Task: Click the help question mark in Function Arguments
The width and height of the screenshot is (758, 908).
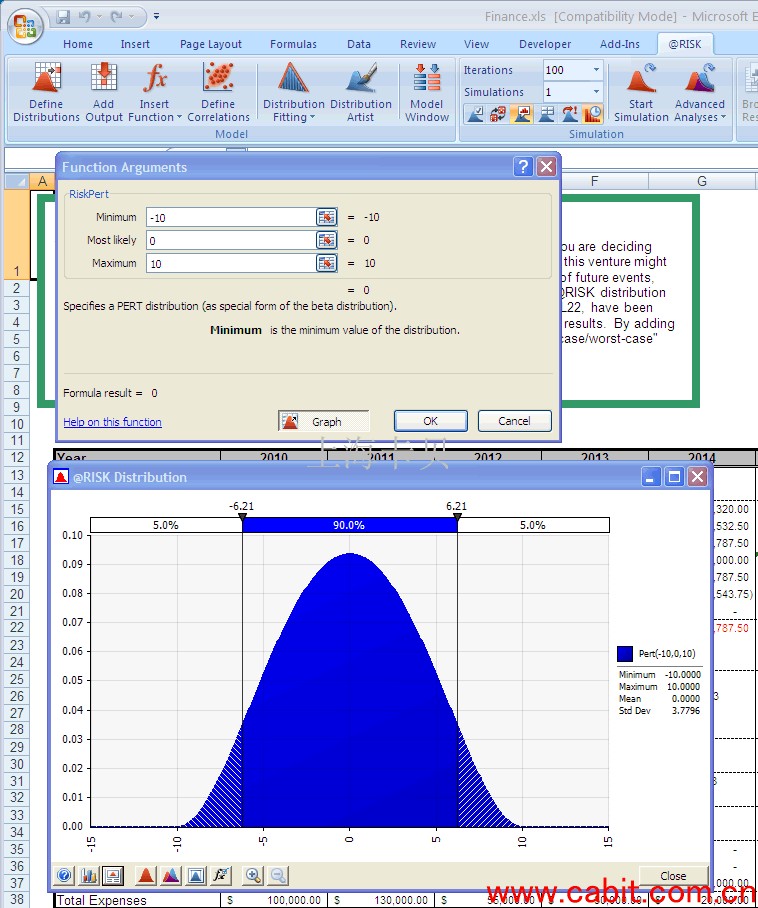Action: pos(523,167)
